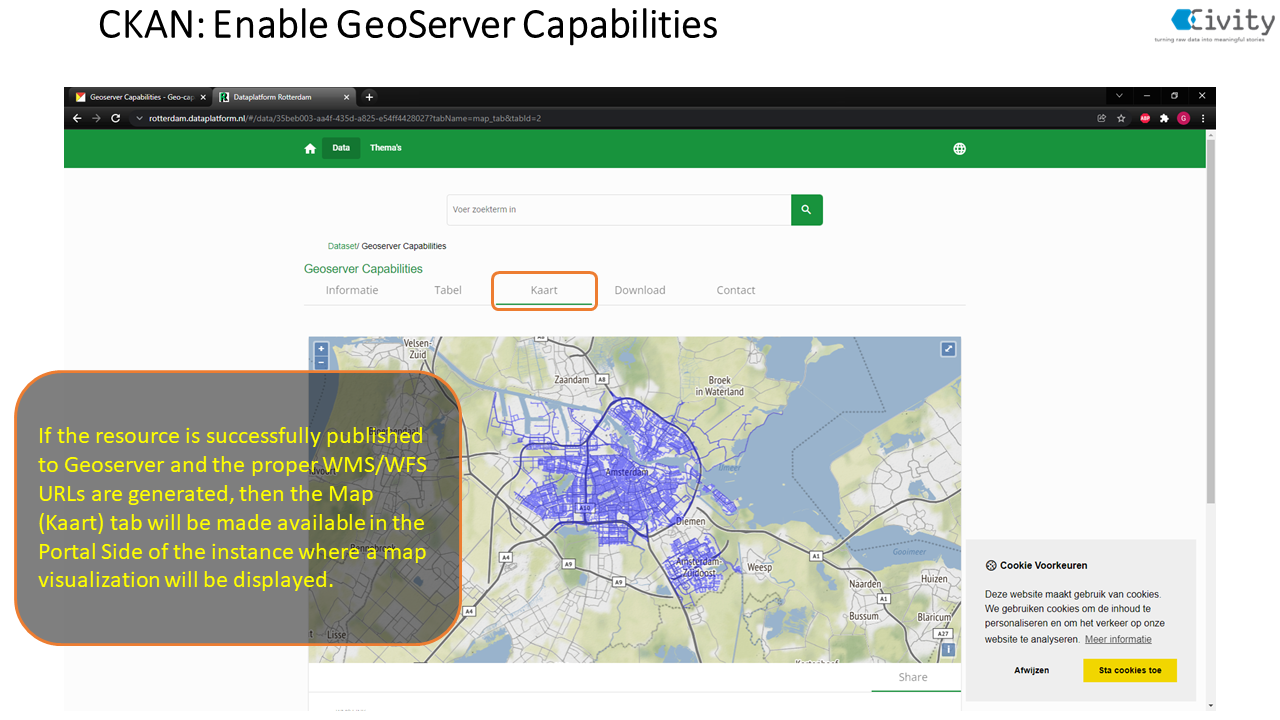This screenshot has height=720, width=1280.
Task: Go forward in browser history
Action: [x=96, y=118]
